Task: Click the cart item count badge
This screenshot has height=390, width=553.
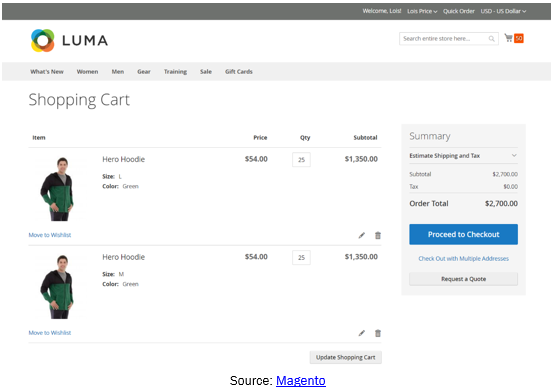Action: (519, 38)
